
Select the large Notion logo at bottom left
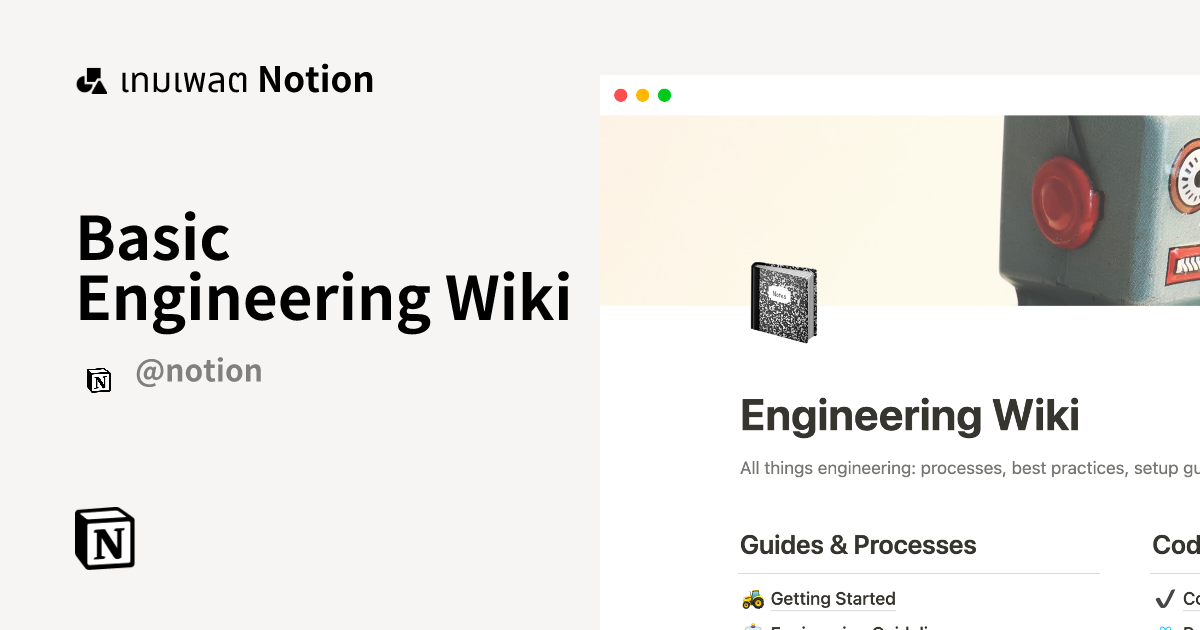104,538
